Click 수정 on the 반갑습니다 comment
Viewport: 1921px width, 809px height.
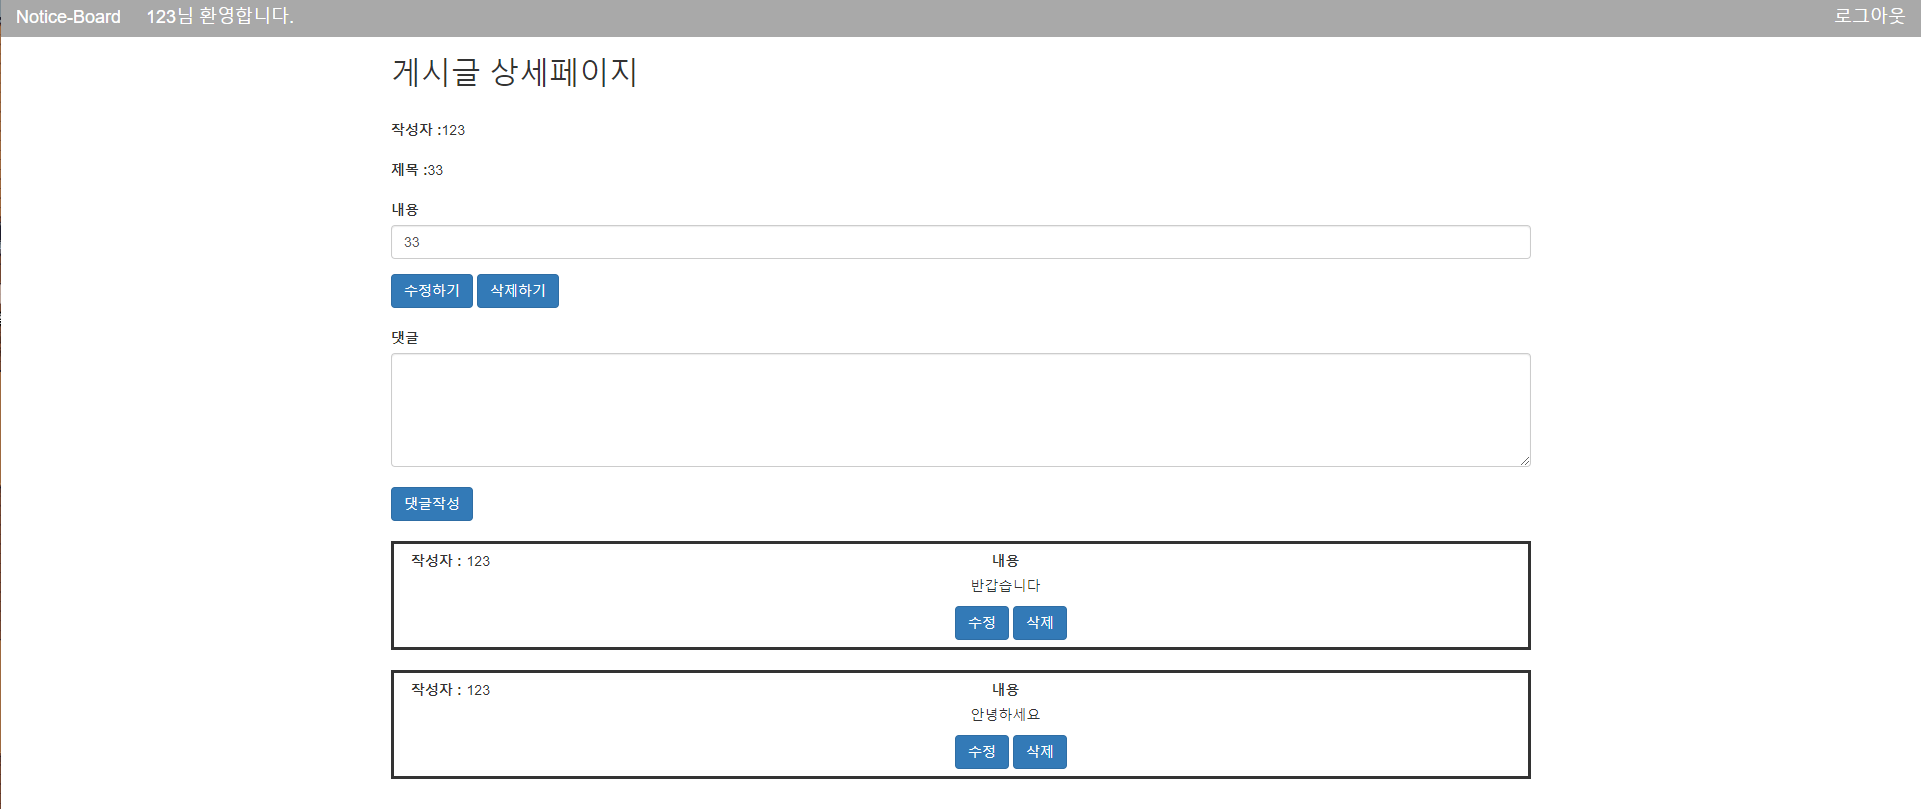[x=981, y=622]
